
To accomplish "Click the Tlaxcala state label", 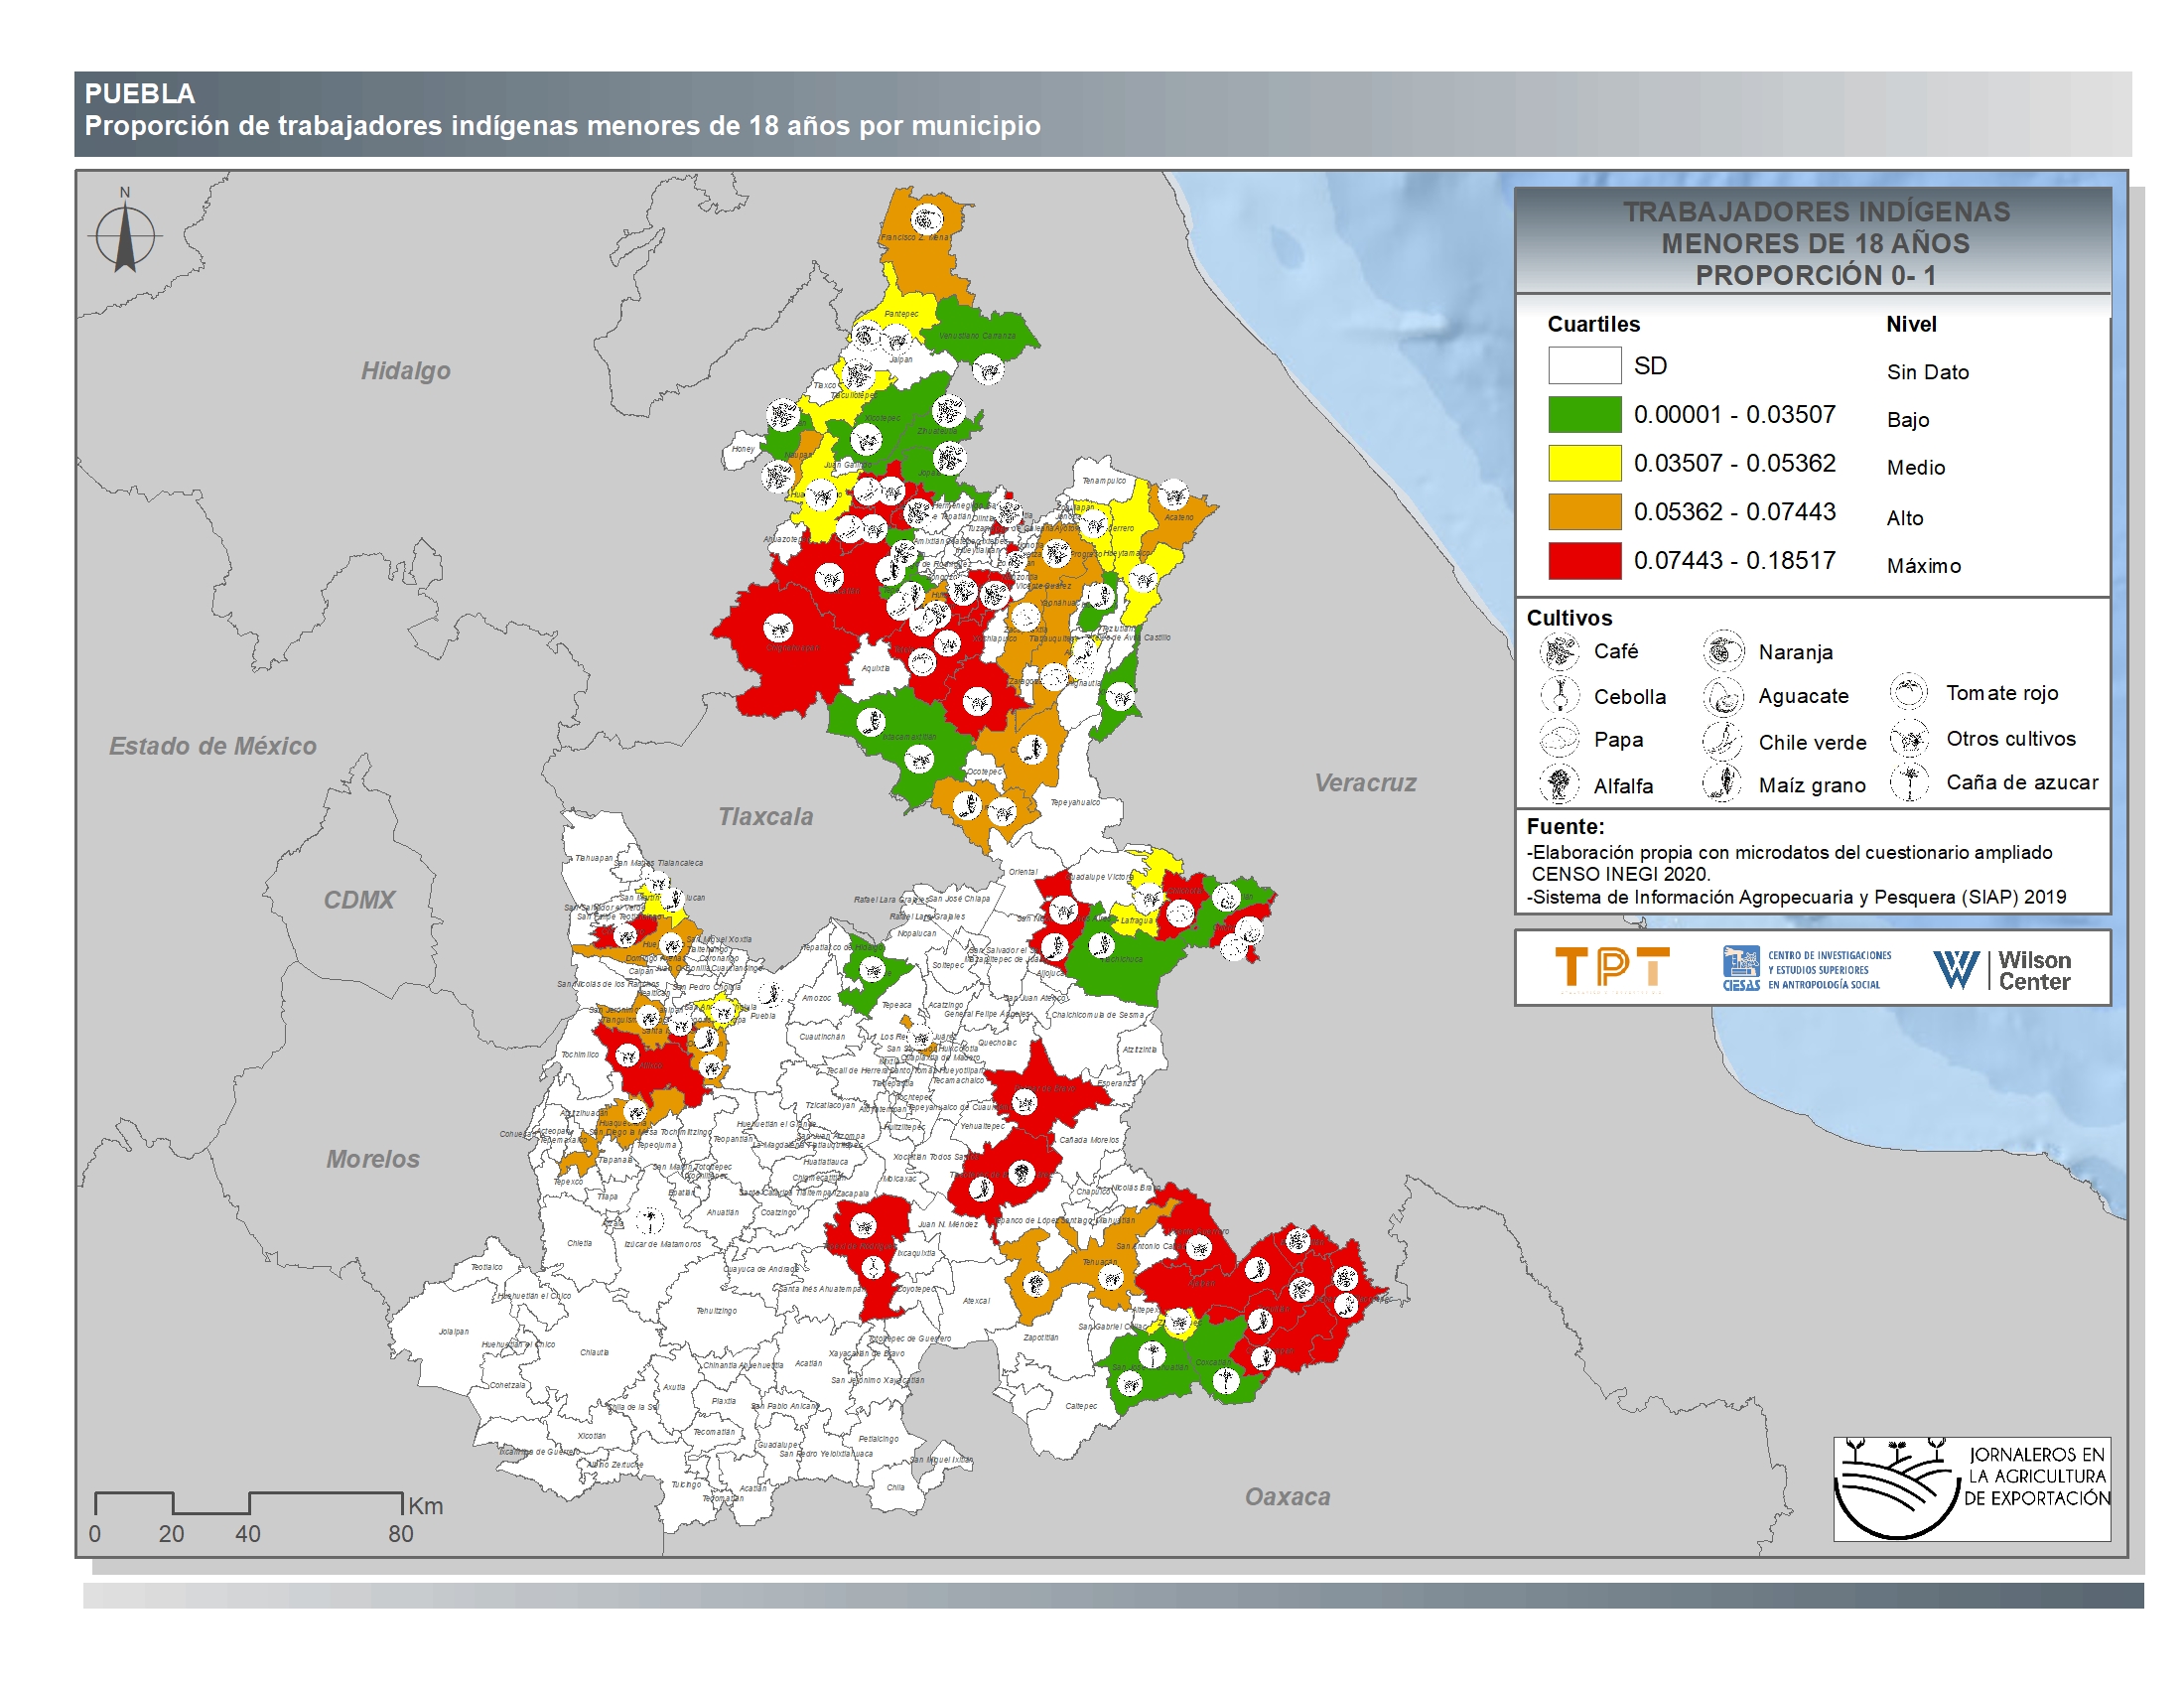I will (x=765, y=817).
